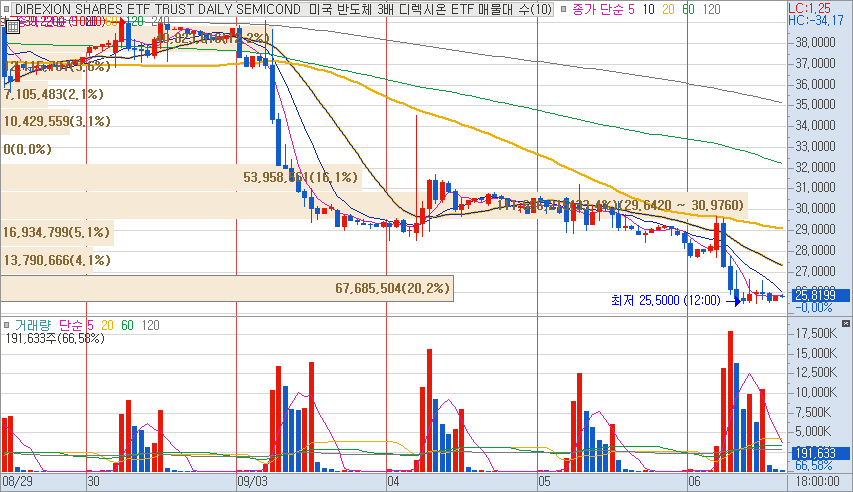Select the gray 120-period price average legend
The image size is (853, 492).
click(x=711, y=9)
